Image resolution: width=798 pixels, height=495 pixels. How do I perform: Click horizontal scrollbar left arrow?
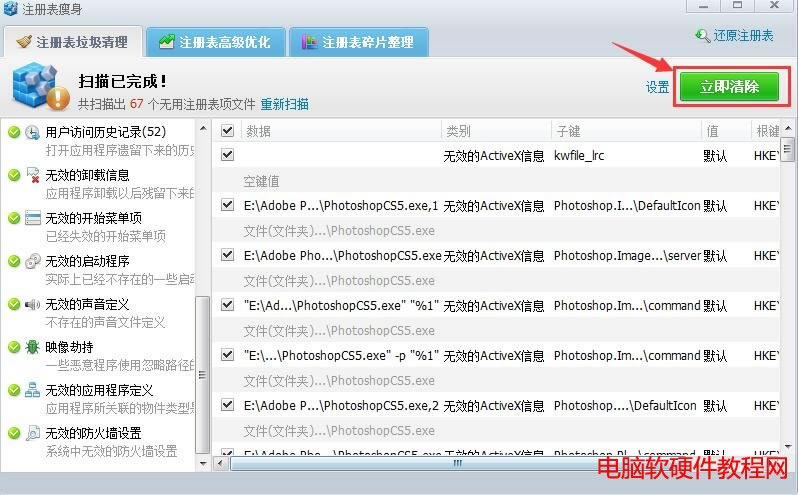(220, 463)
